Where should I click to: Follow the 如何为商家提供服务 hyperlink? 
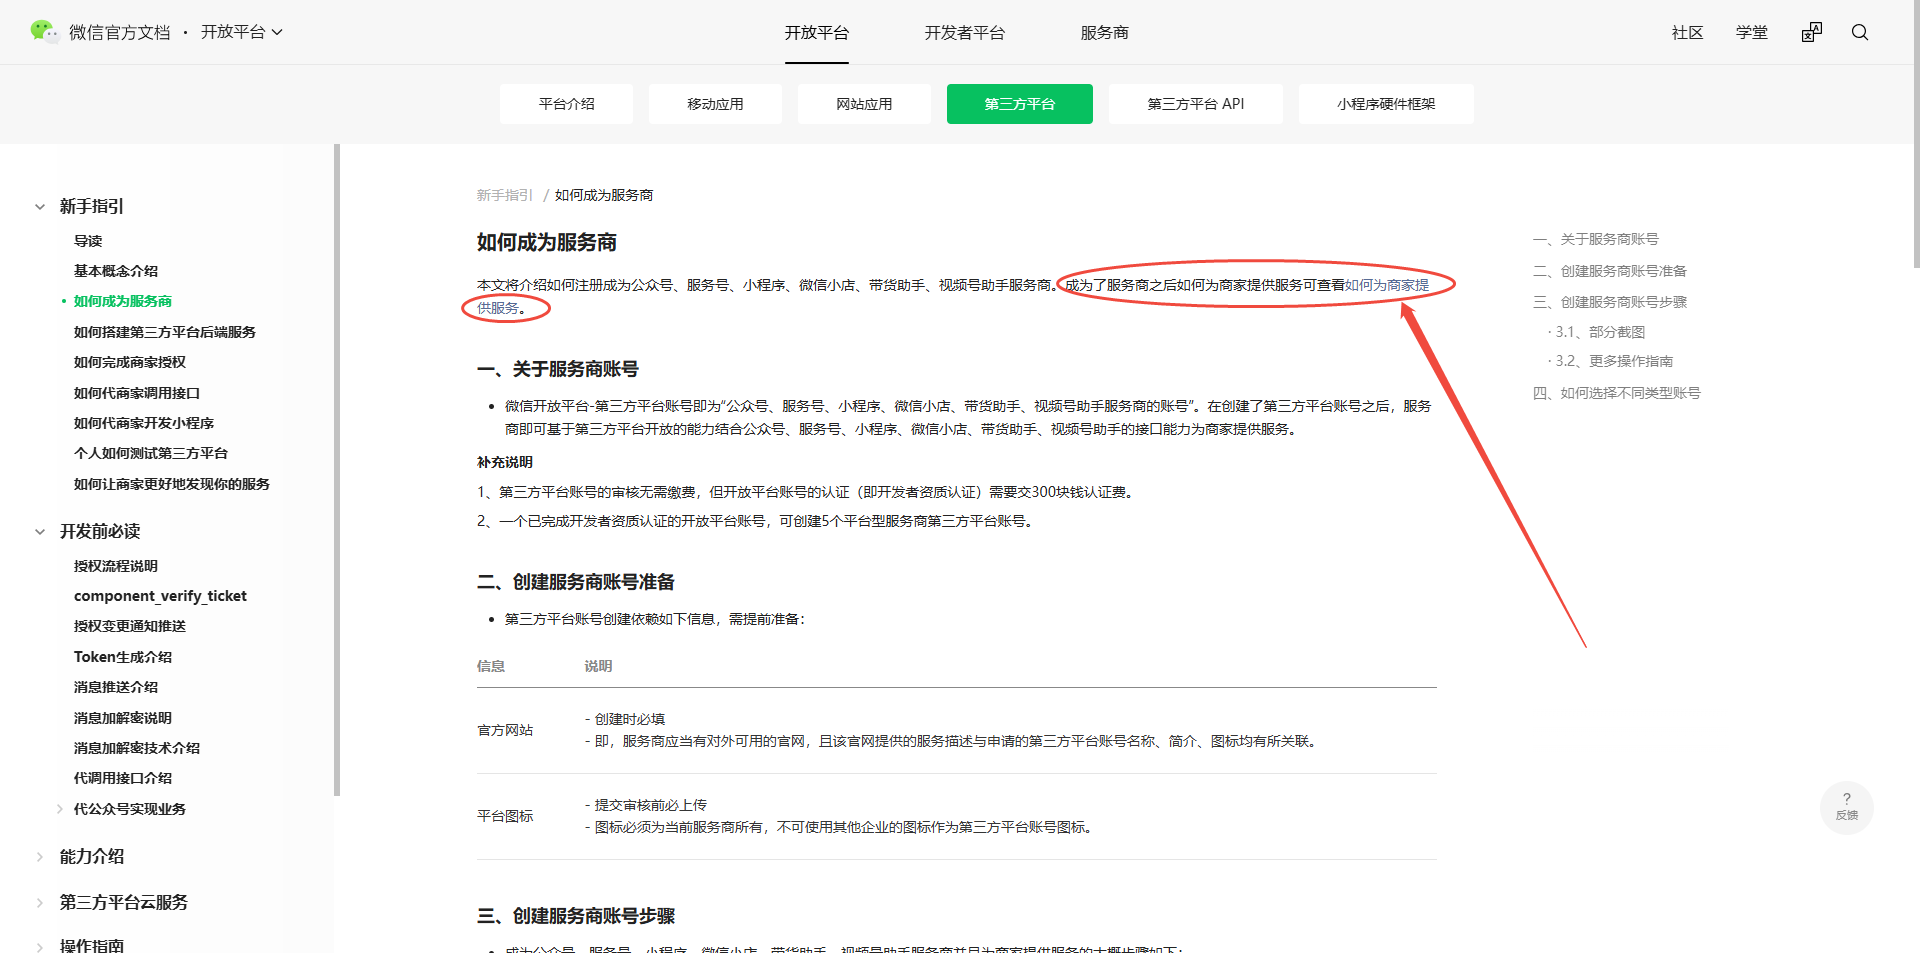pyautogui.click(x=1387, y=285)
